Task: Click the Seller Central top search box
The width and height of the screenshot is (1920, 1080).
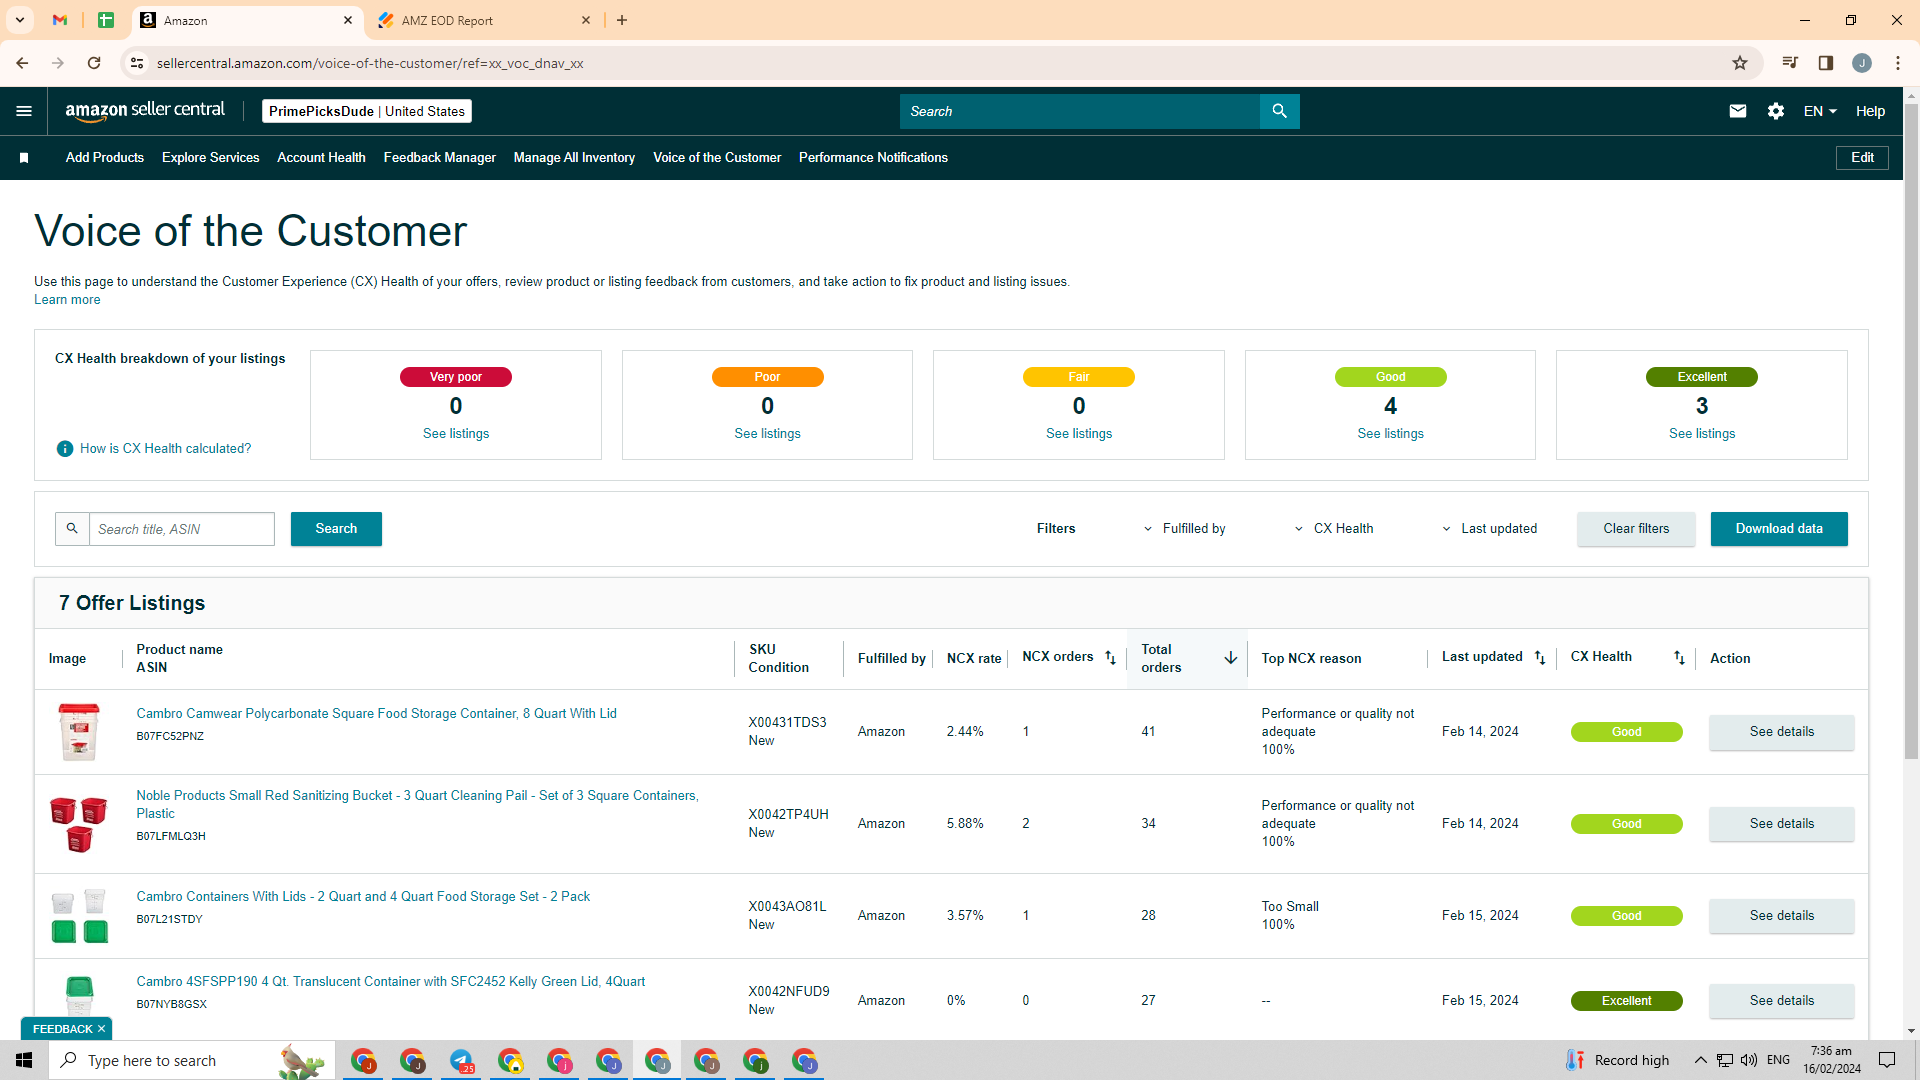Action: point(1080,111)
